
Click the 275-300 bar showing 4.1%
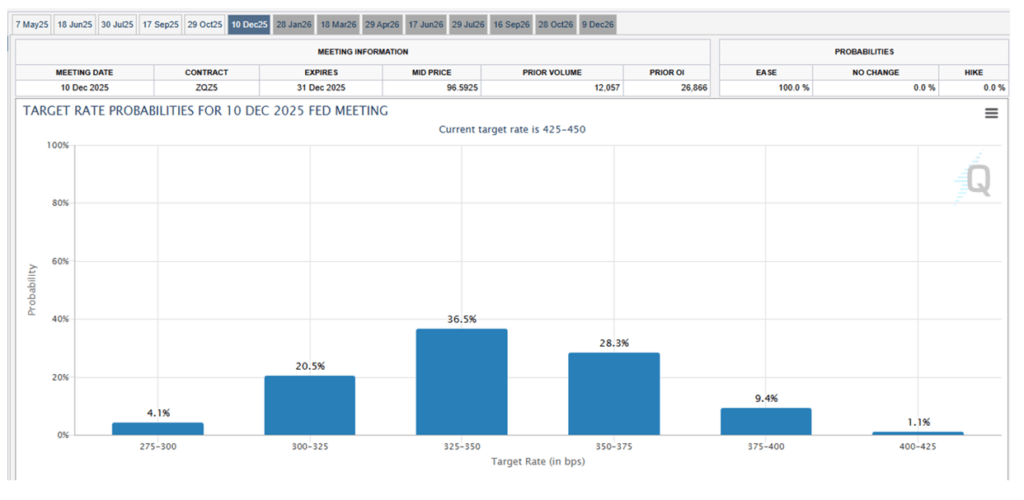coord(158,429)
